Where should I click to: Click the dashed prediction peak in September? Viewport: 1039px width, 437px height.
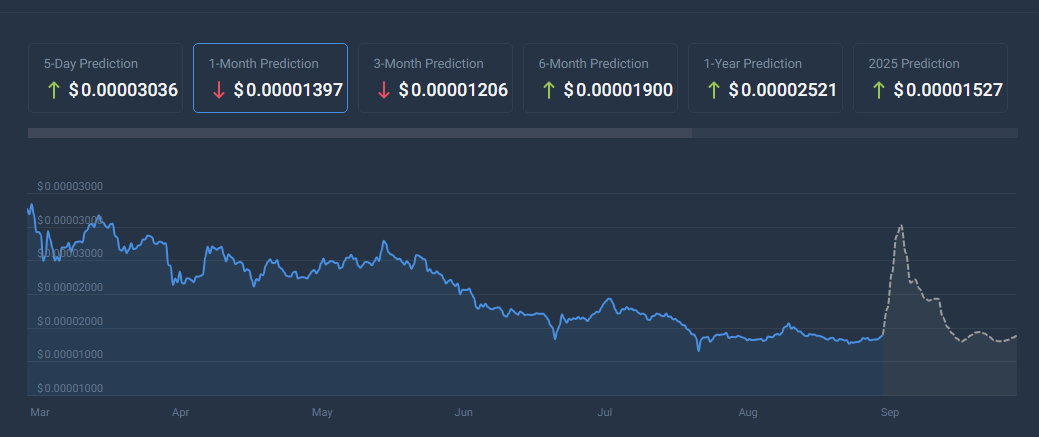[x=901, y=226]
